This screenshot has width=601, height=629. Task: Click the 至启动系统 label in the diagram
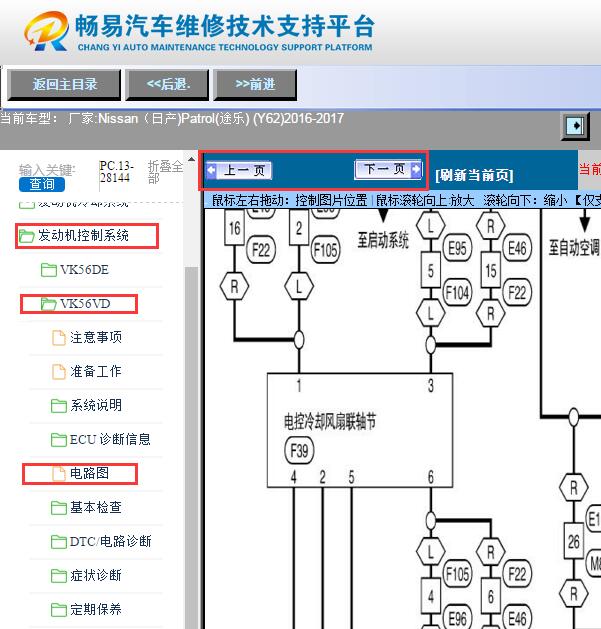(383, 240)
